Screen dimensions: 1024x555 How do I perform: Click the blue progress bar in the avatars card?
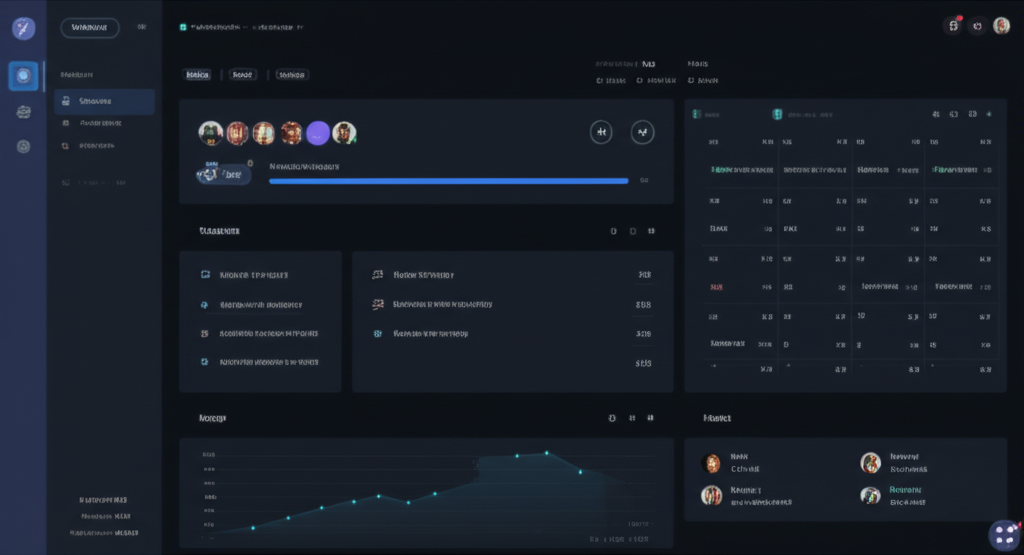coord(448,181)
